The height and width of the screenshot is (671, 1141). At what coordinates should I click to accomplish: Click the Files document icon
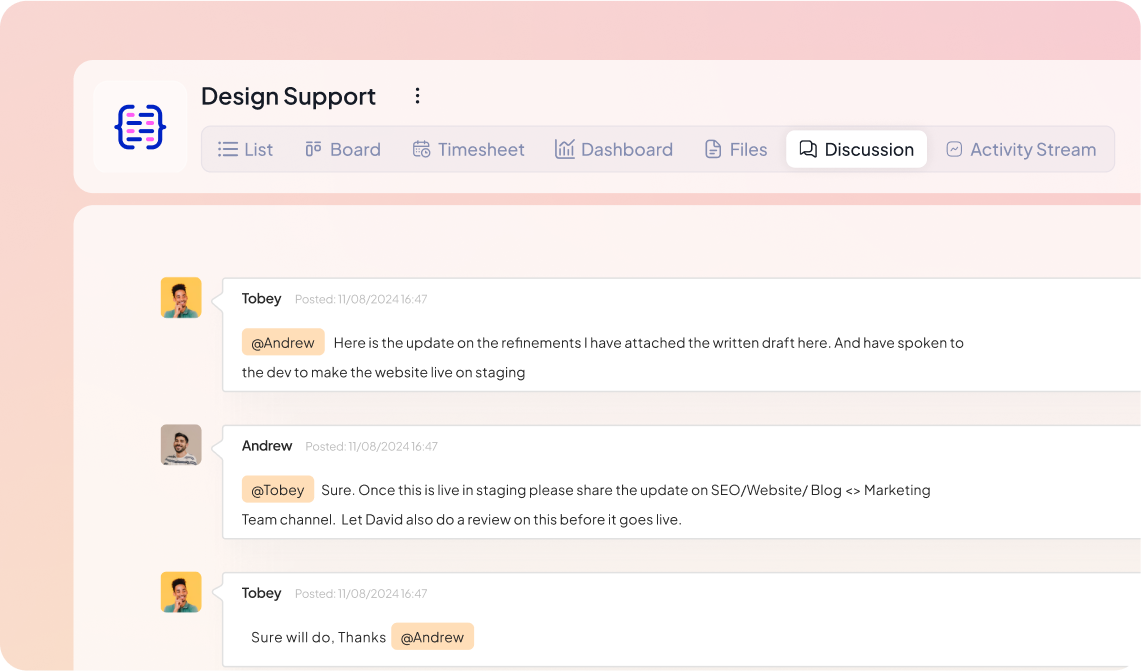tap(713, 149)
